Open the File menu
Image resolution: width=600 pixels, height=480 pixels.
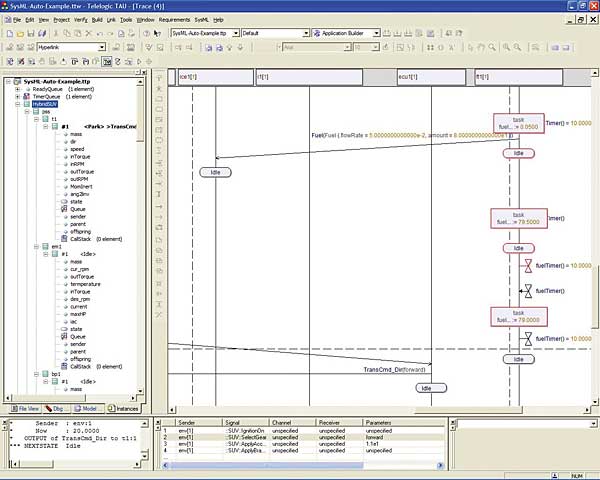(17, 20)
